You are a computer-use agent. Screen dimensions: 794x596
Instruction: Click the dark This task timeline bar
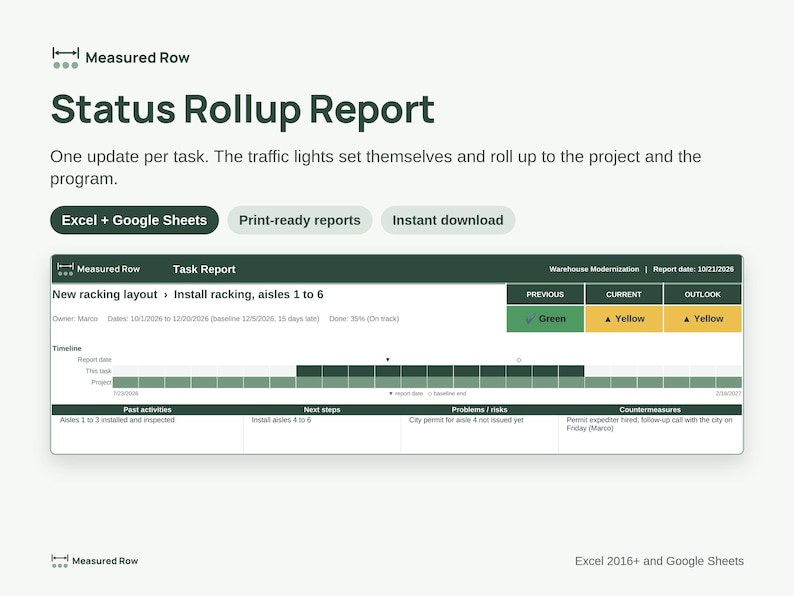440,371
